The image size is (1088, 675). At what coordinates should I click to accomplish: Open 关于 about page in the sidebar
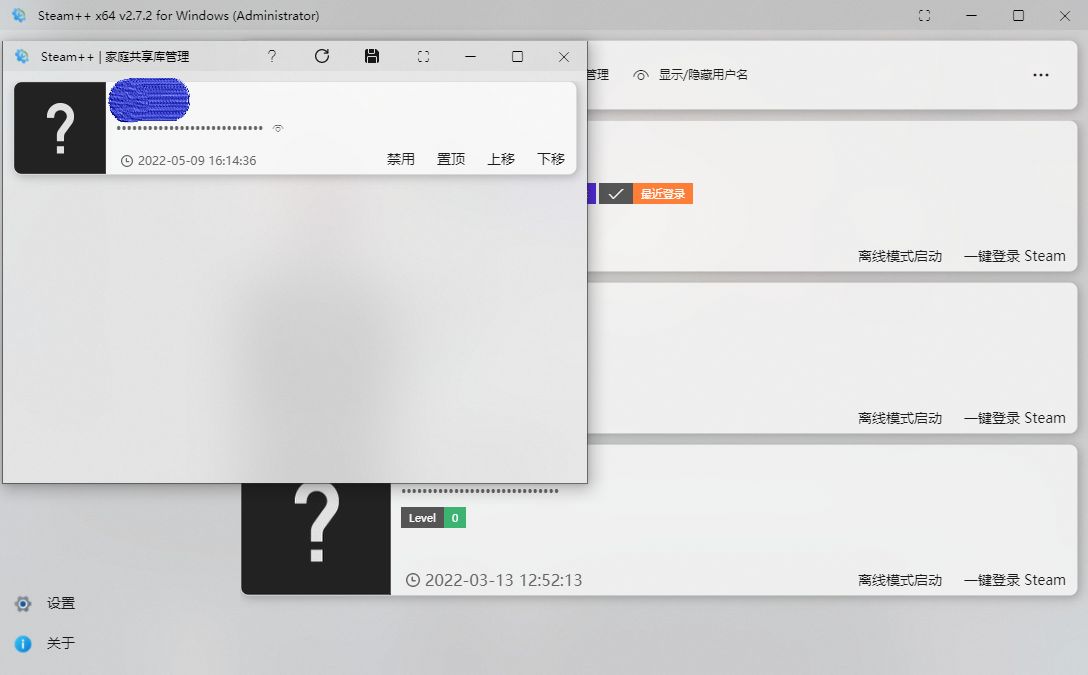tap(60, 644)
